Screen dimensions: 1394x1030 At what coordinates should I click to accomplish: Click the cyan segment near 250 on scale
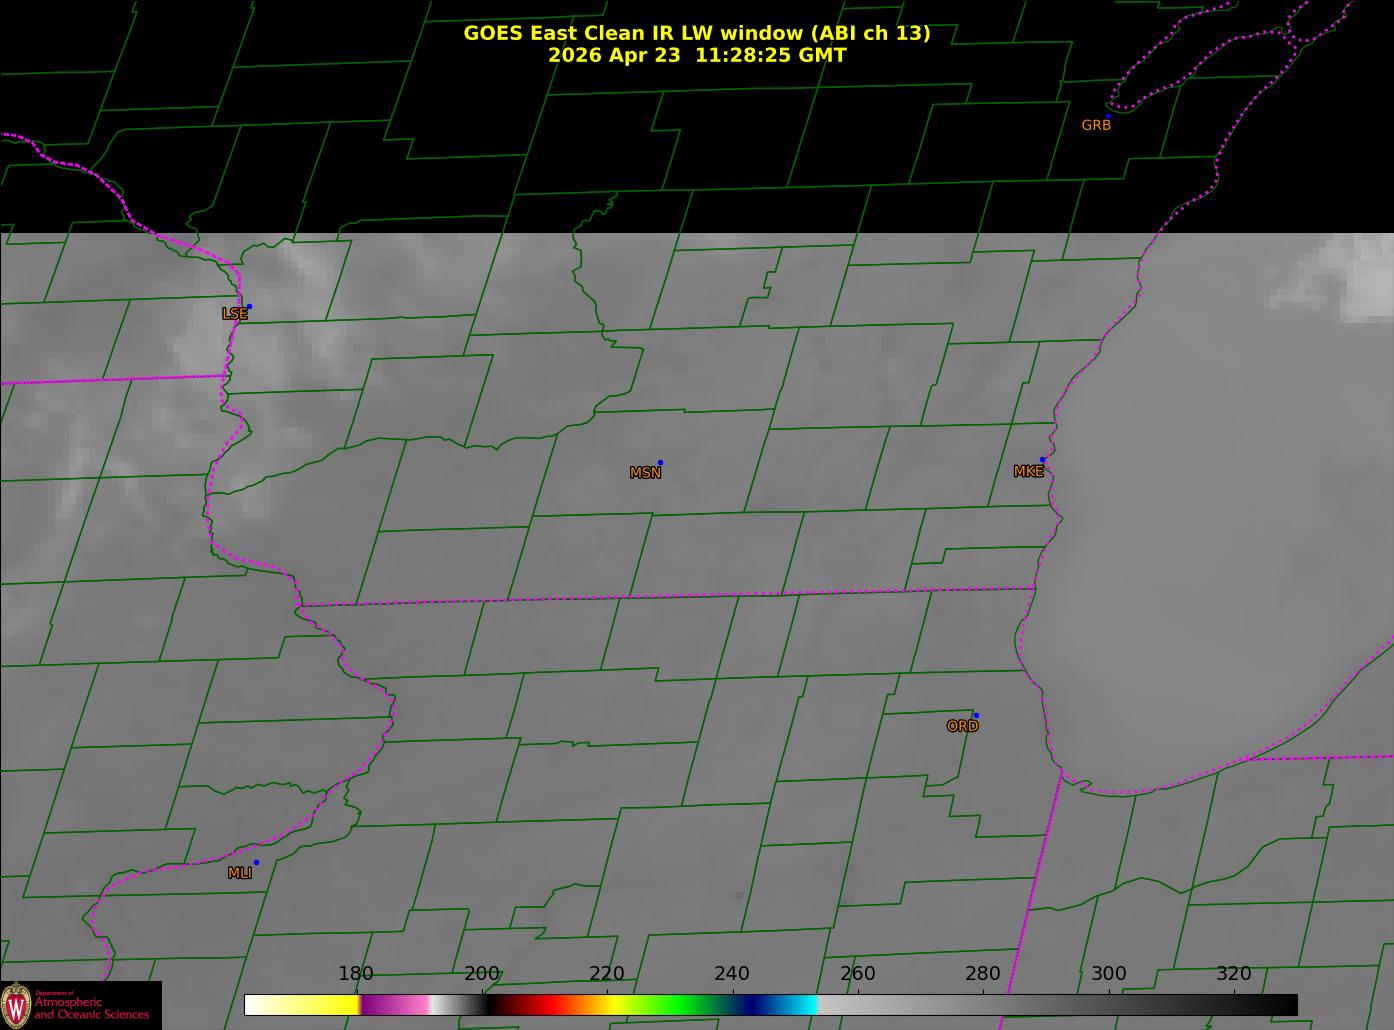coord(798,1005)
